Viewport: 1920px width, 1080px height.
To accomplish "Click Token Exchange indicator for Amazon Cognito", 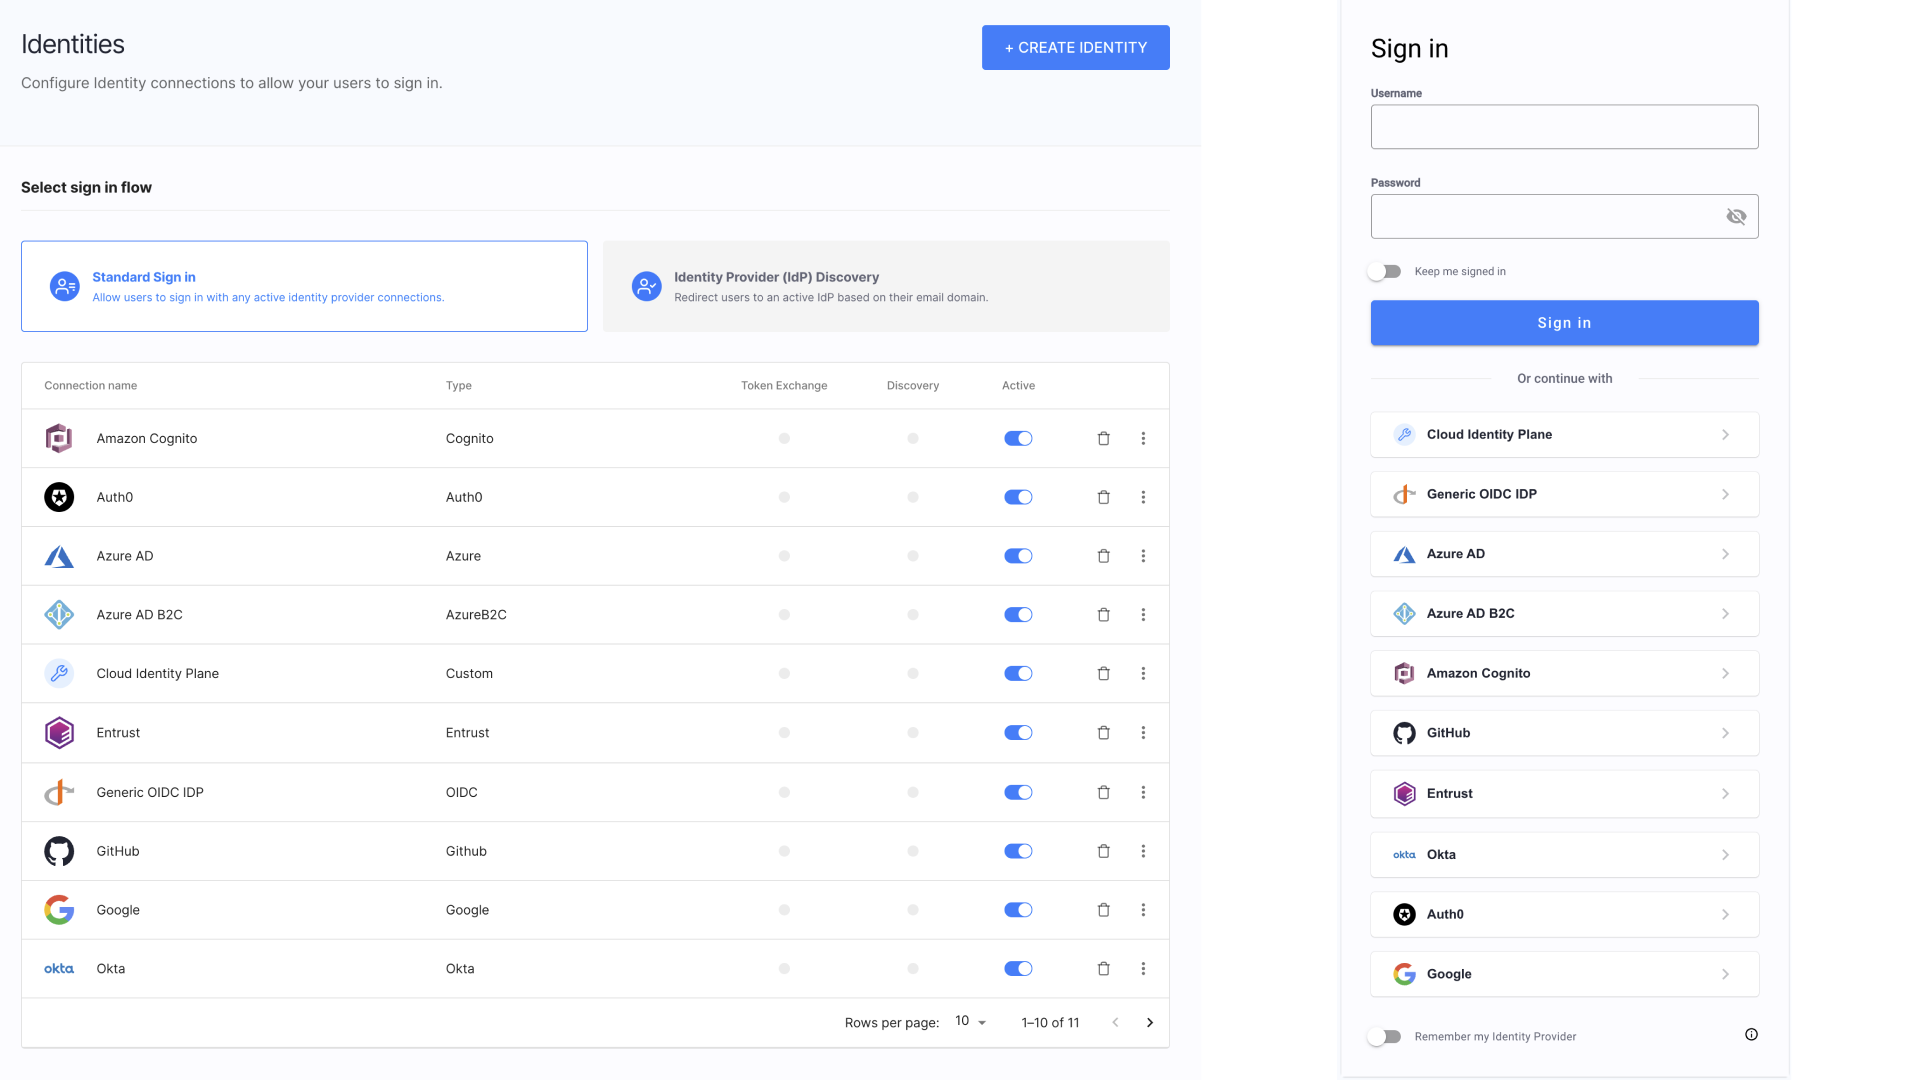I will click(784, 438).
